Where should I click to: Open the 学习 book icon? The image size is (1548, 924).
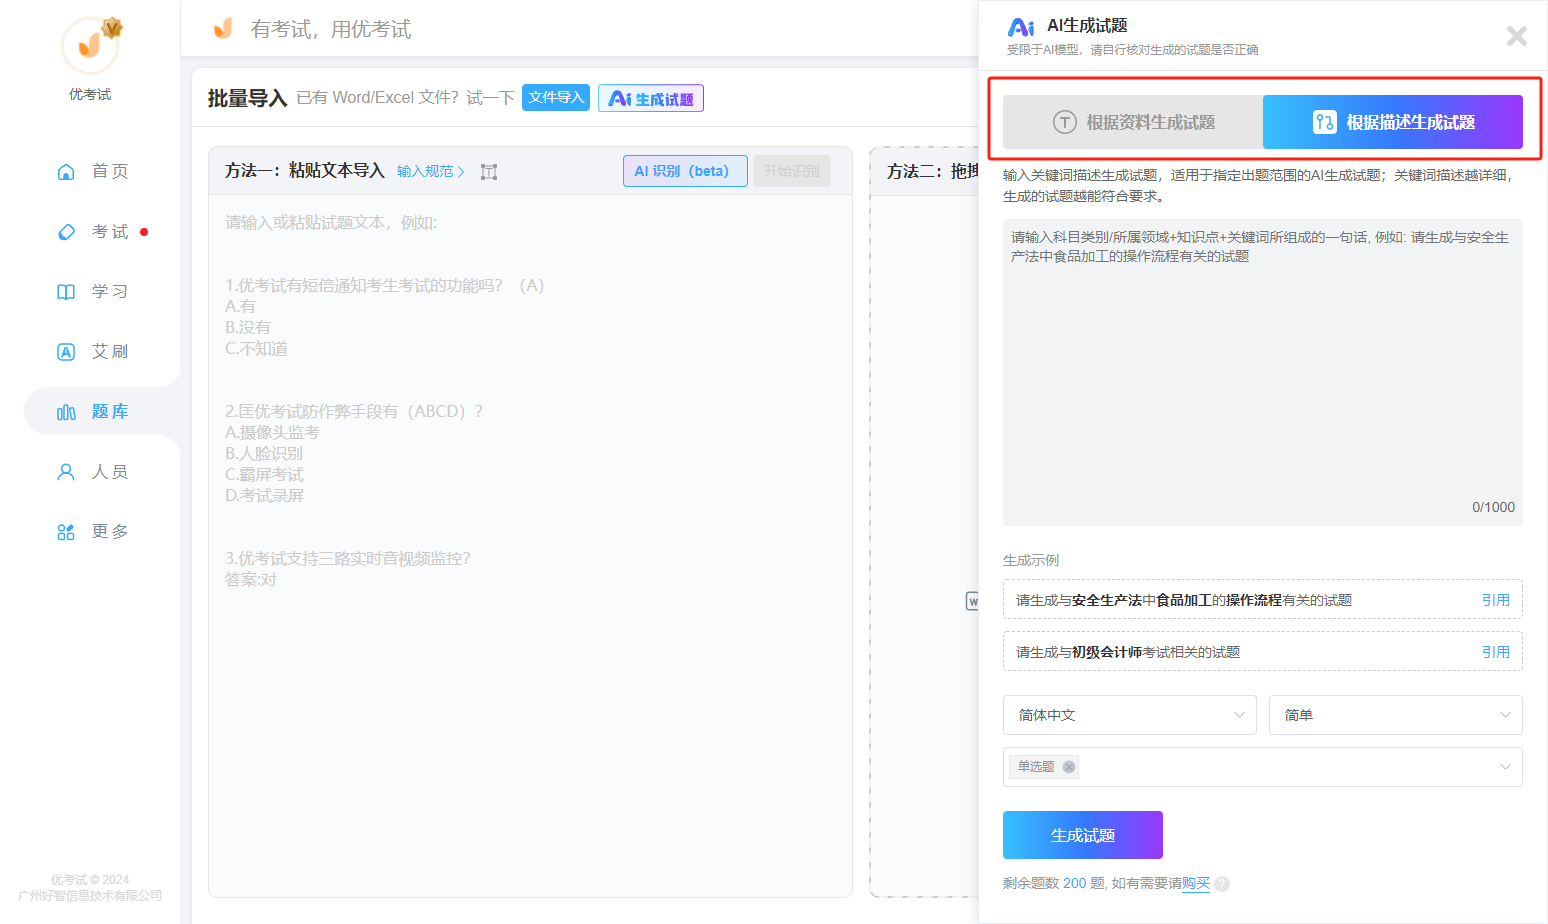(x=66, y=292)
